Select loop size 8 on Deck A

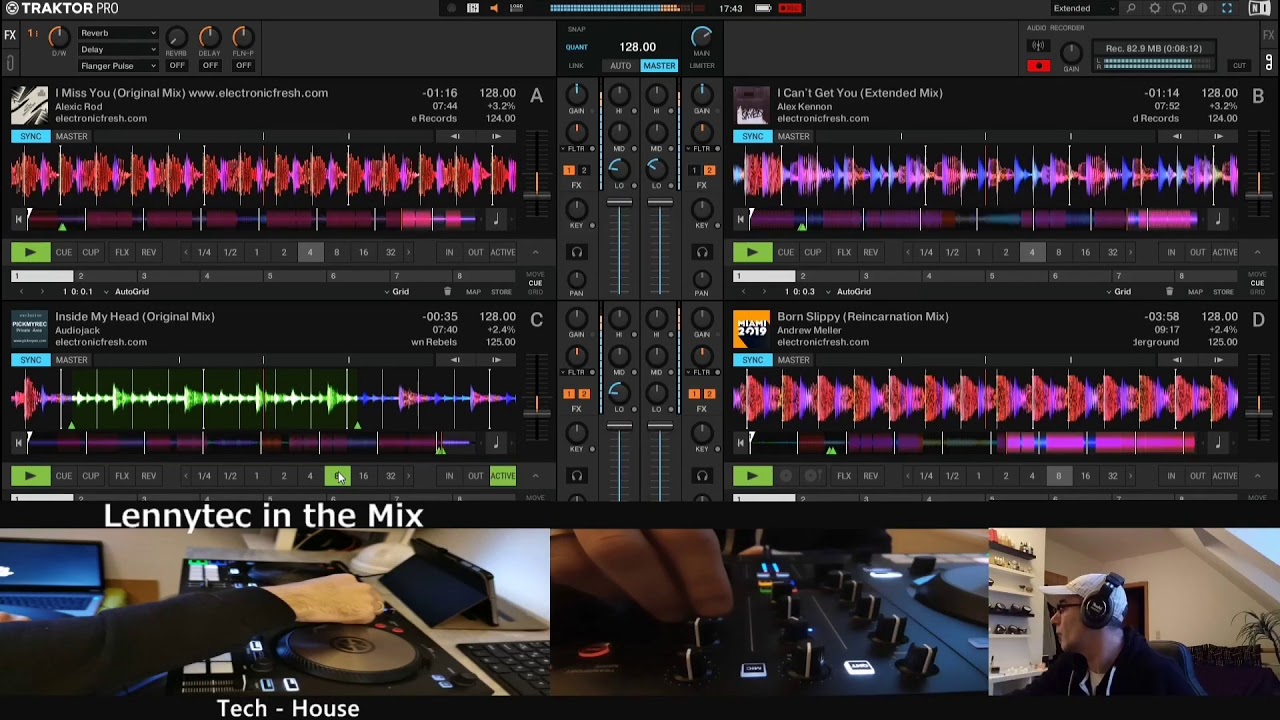click(336, 252)
